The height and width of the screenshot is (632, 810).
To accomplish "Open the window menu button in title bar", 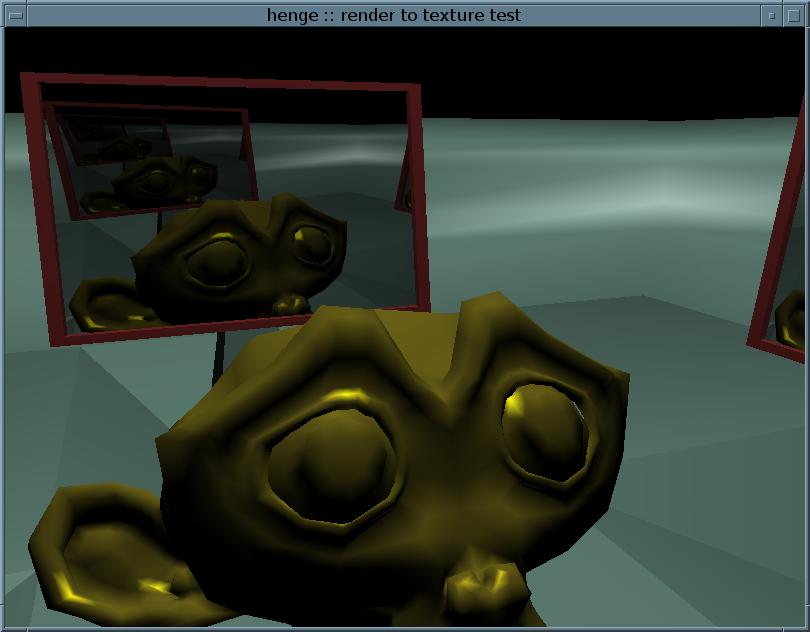I will click(16, 16).
